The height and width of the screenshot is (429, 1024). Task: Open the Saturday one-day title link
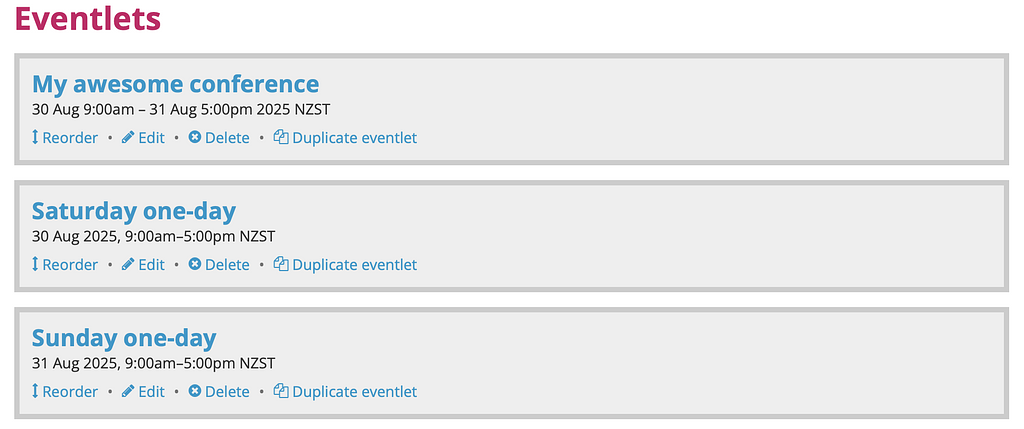(134, 211)
